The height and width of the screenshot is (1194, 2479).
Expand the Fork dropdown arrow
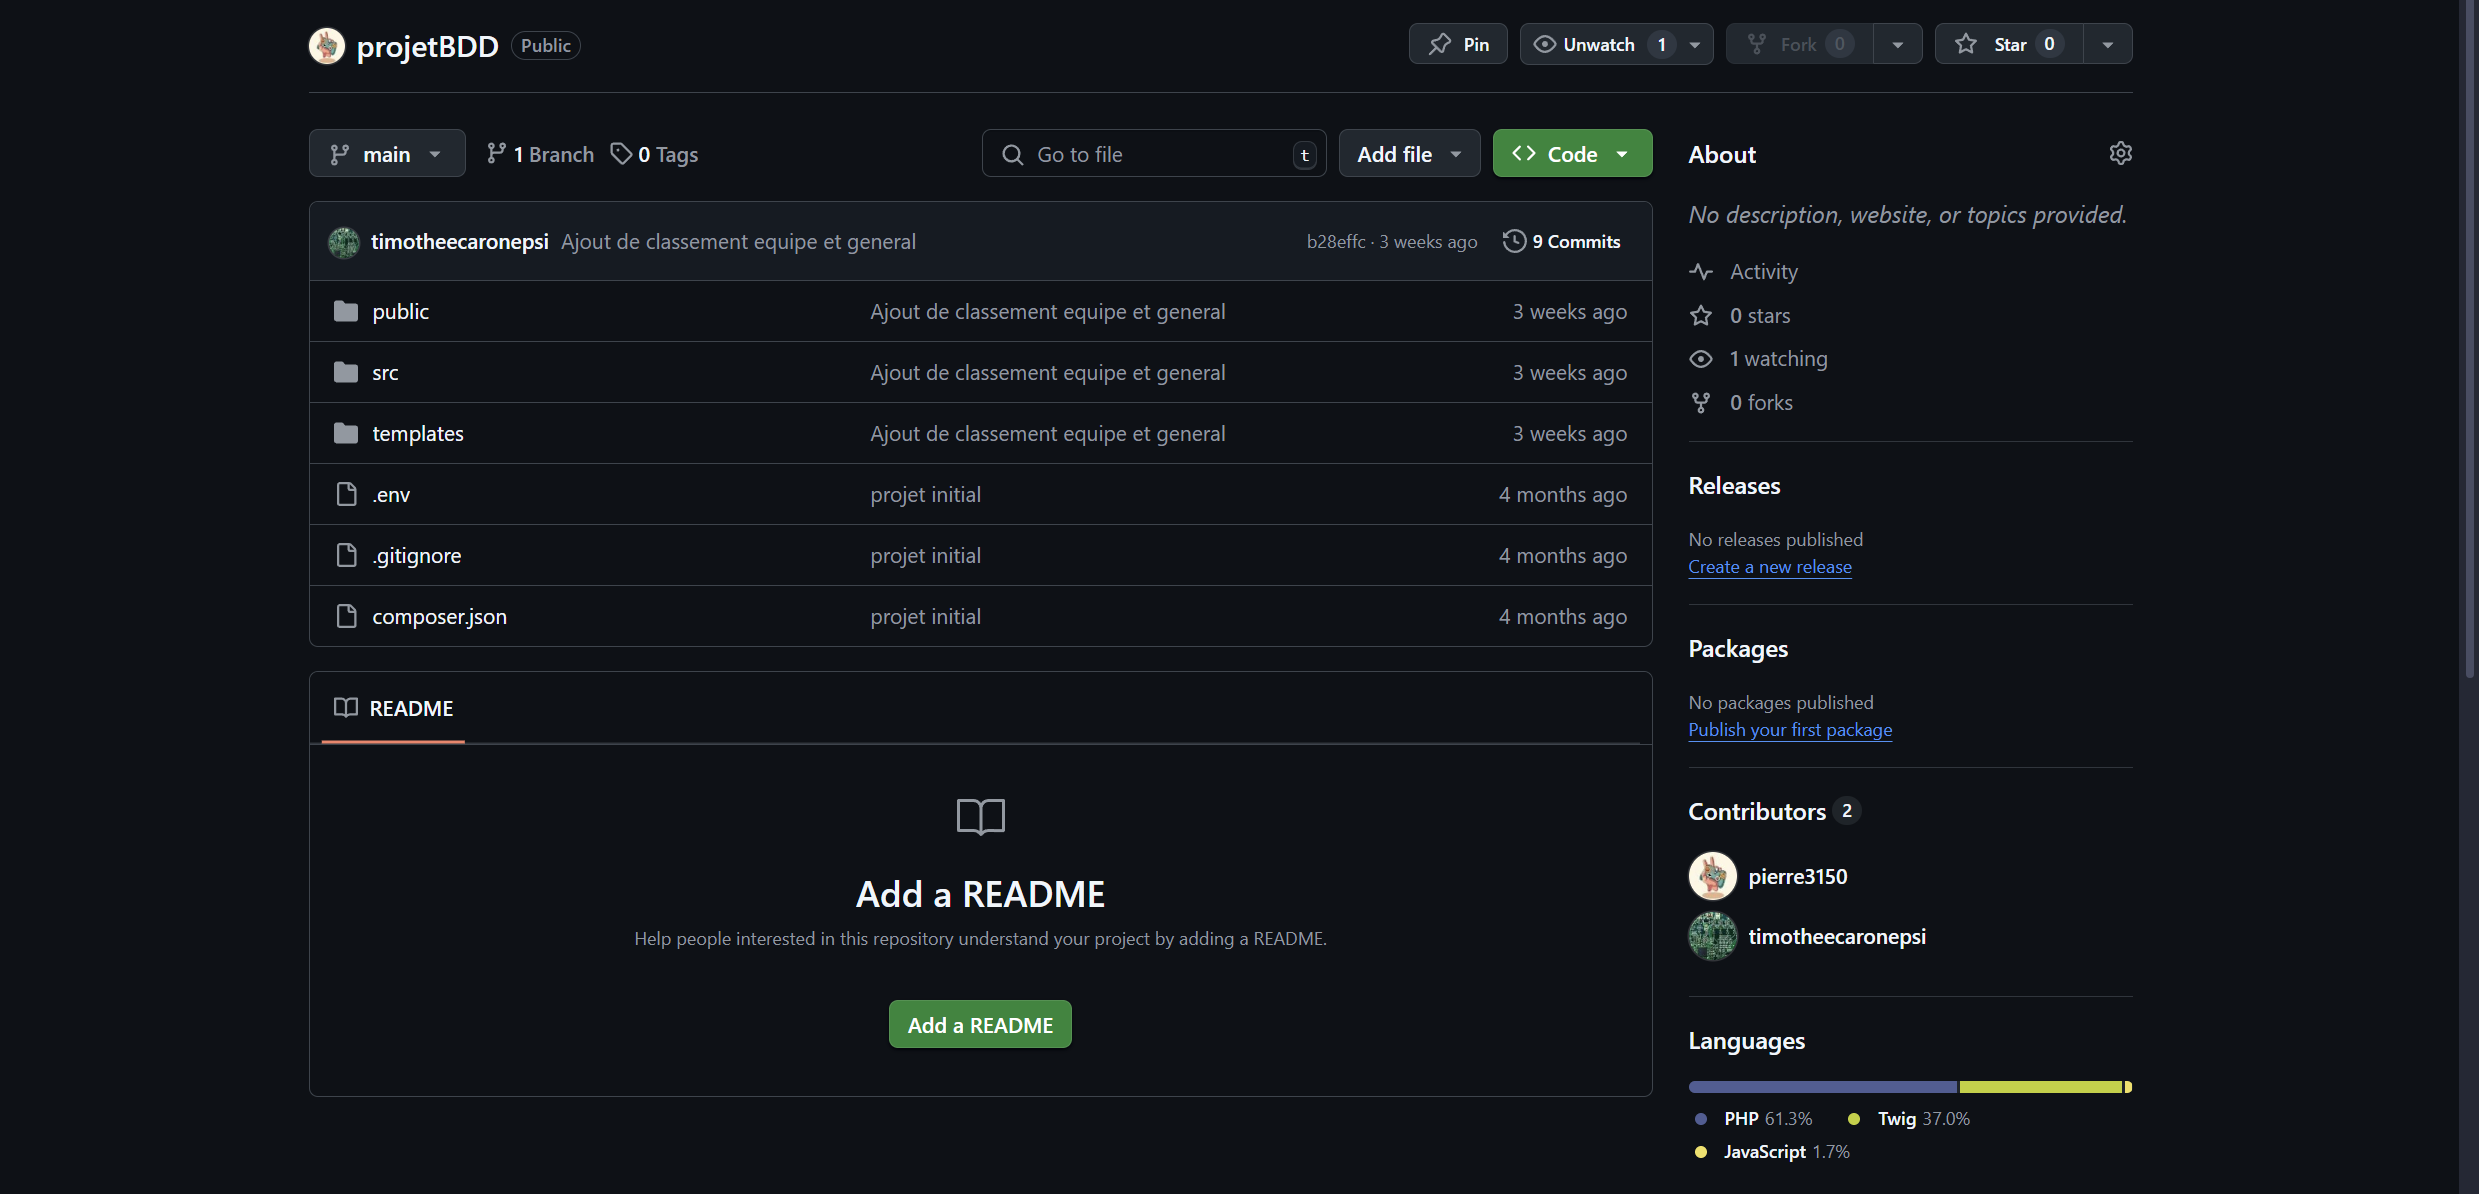point(1897,44)
